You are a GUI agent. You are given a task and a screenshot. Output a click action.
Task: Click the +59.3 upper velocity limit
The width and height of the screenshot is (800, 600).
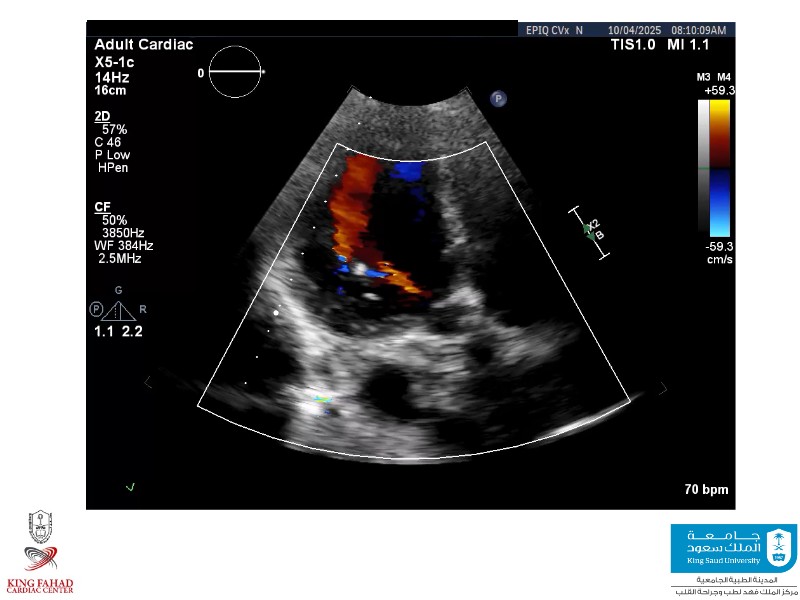click(x=718, y=90)
